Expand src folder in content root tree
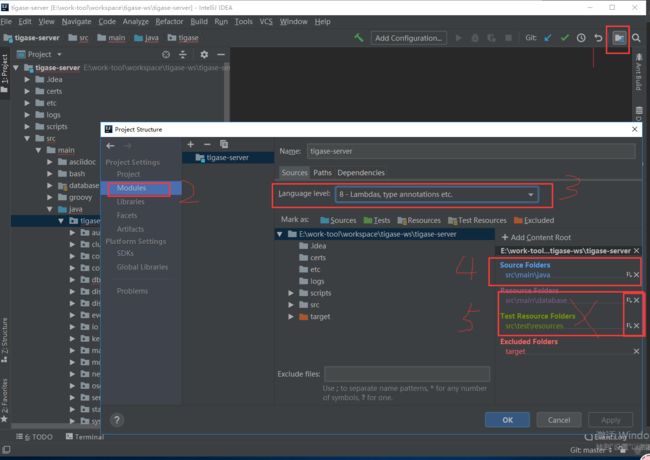650x460 pixels. click(291, 305)
